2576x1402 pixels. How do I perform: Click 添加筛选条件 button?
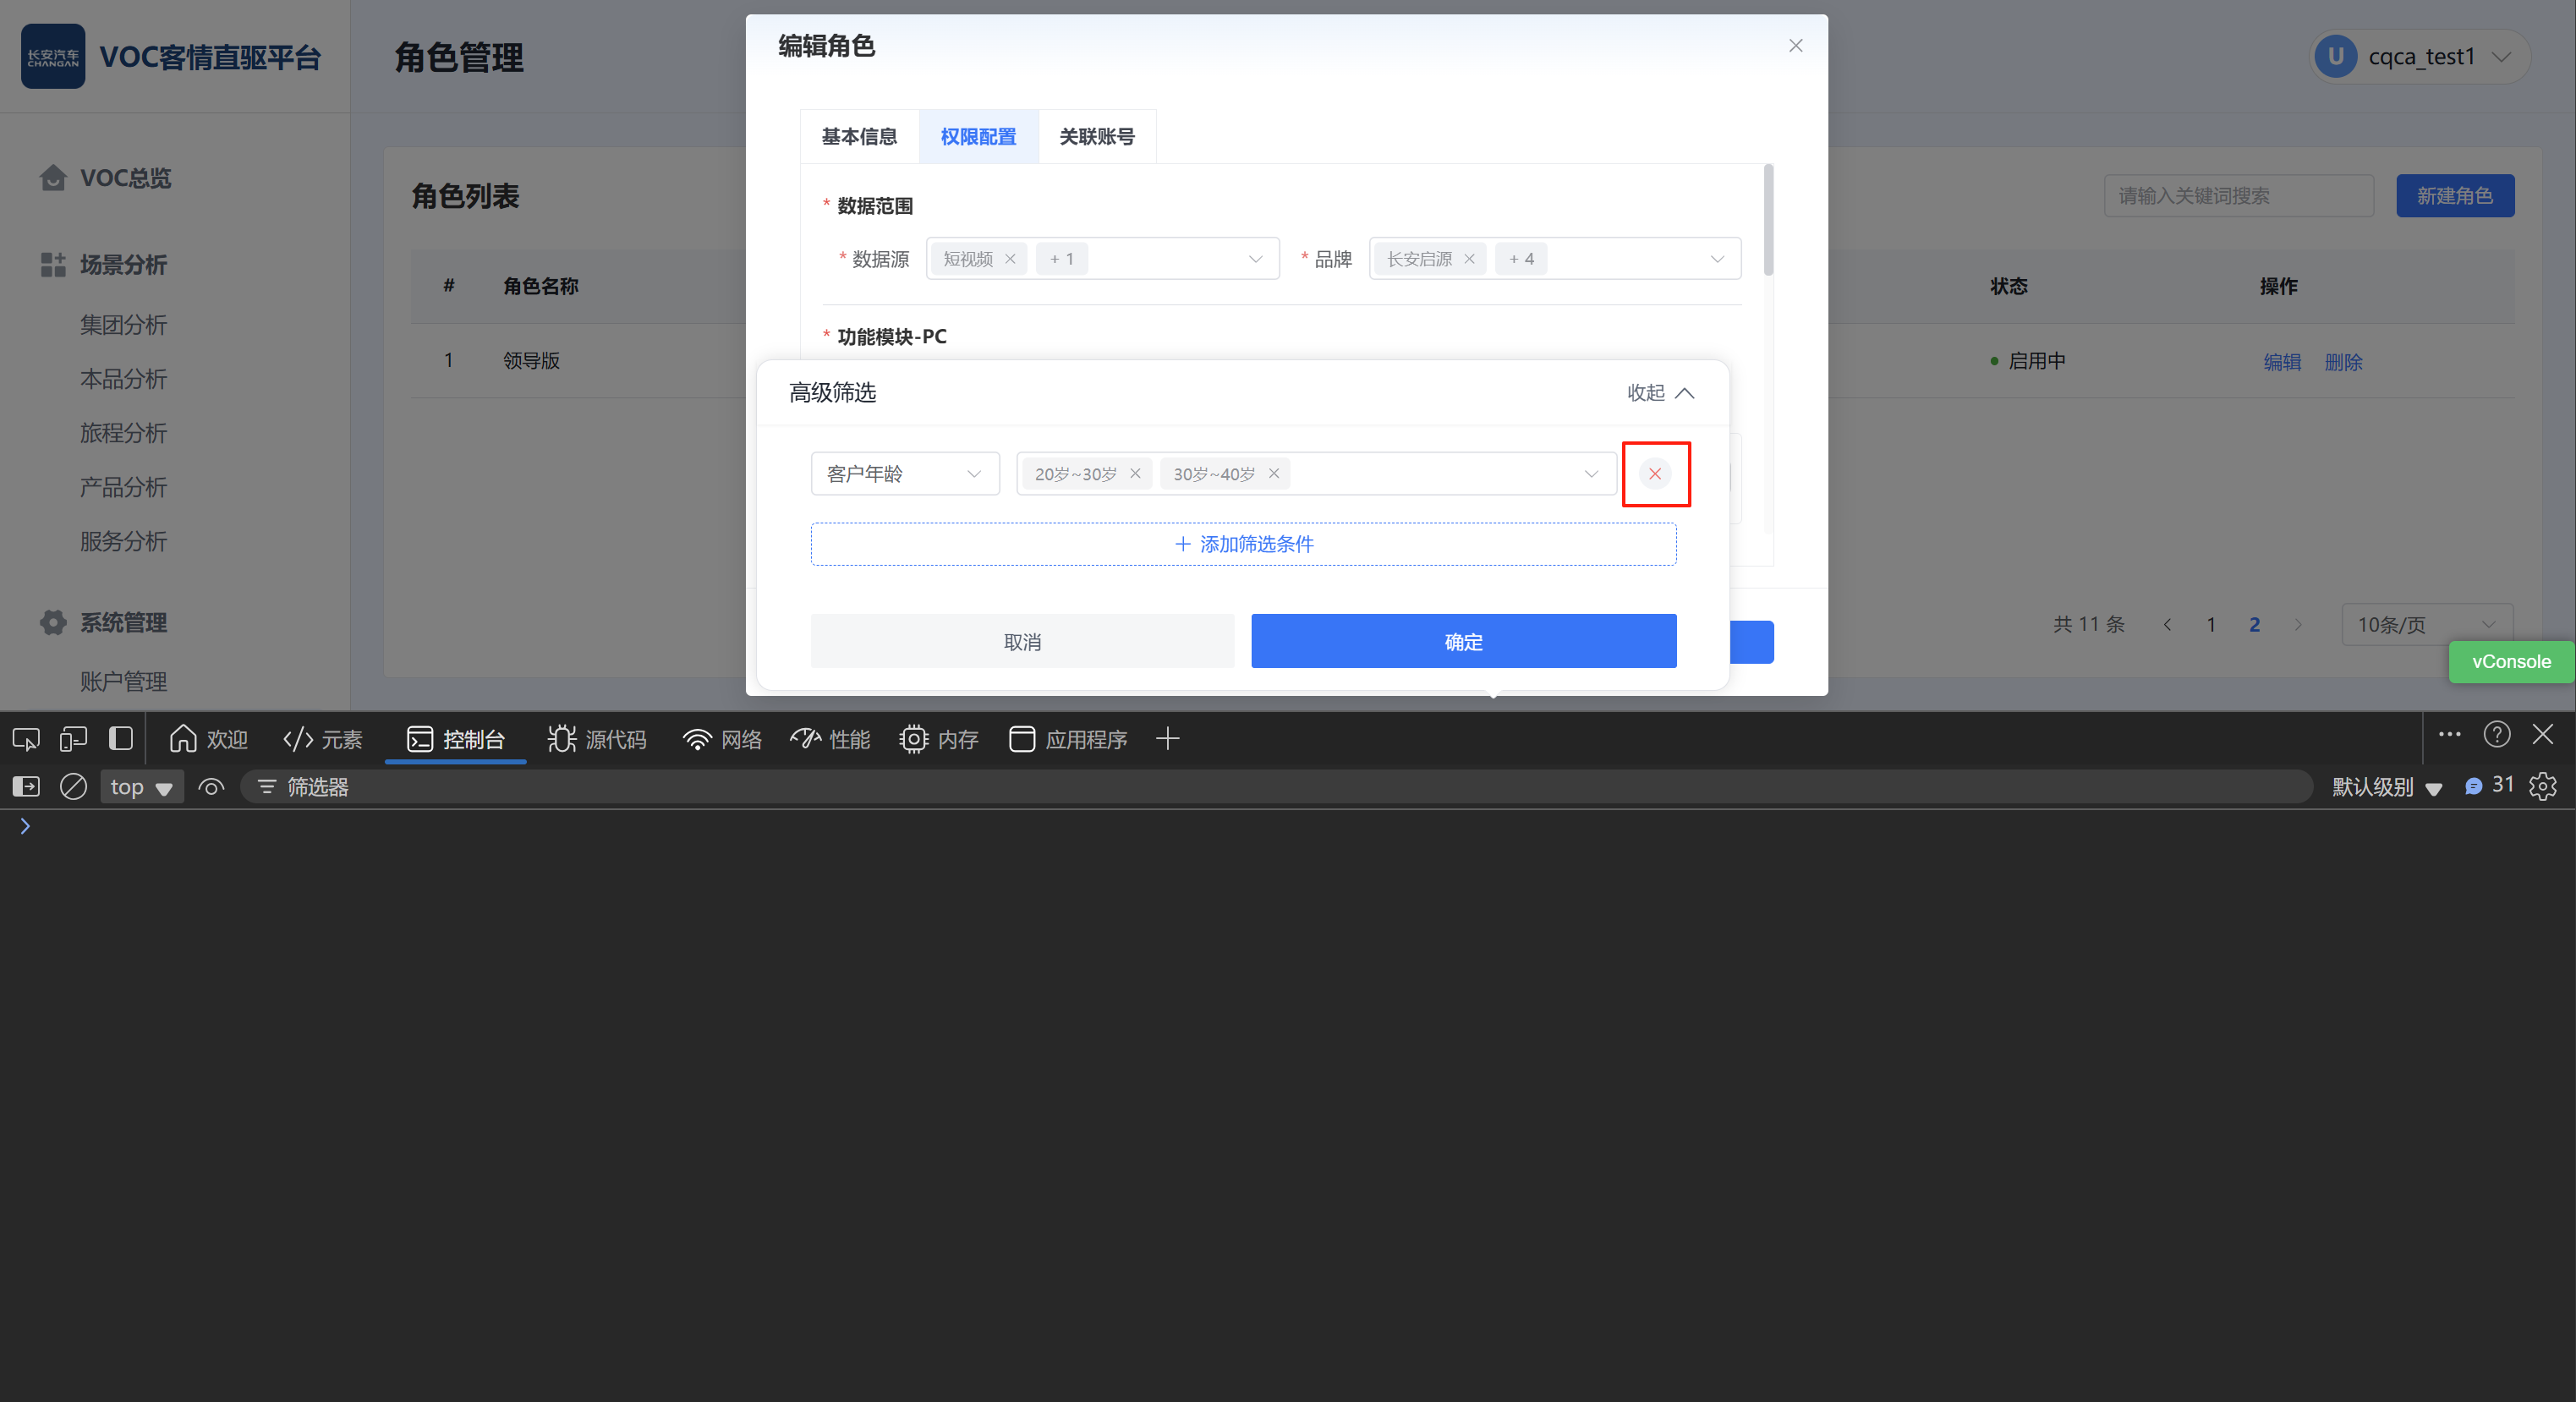pyautogui.click(x=1243, y=544)
